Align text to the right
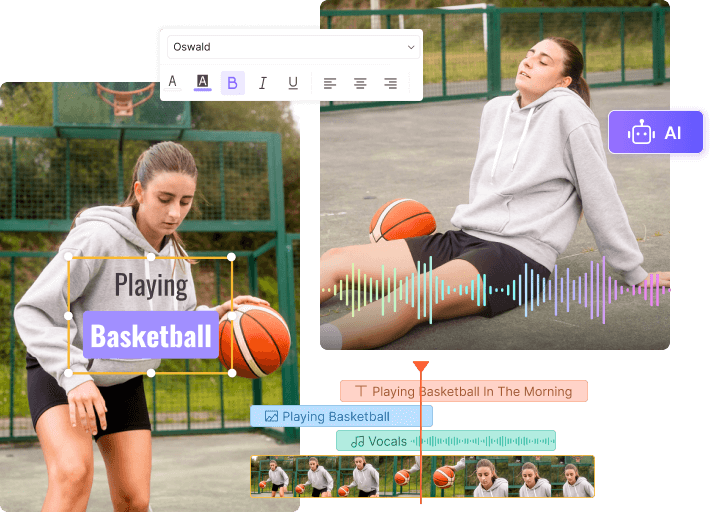The height and width of the screenshot is (512, 712). [390, 83]
